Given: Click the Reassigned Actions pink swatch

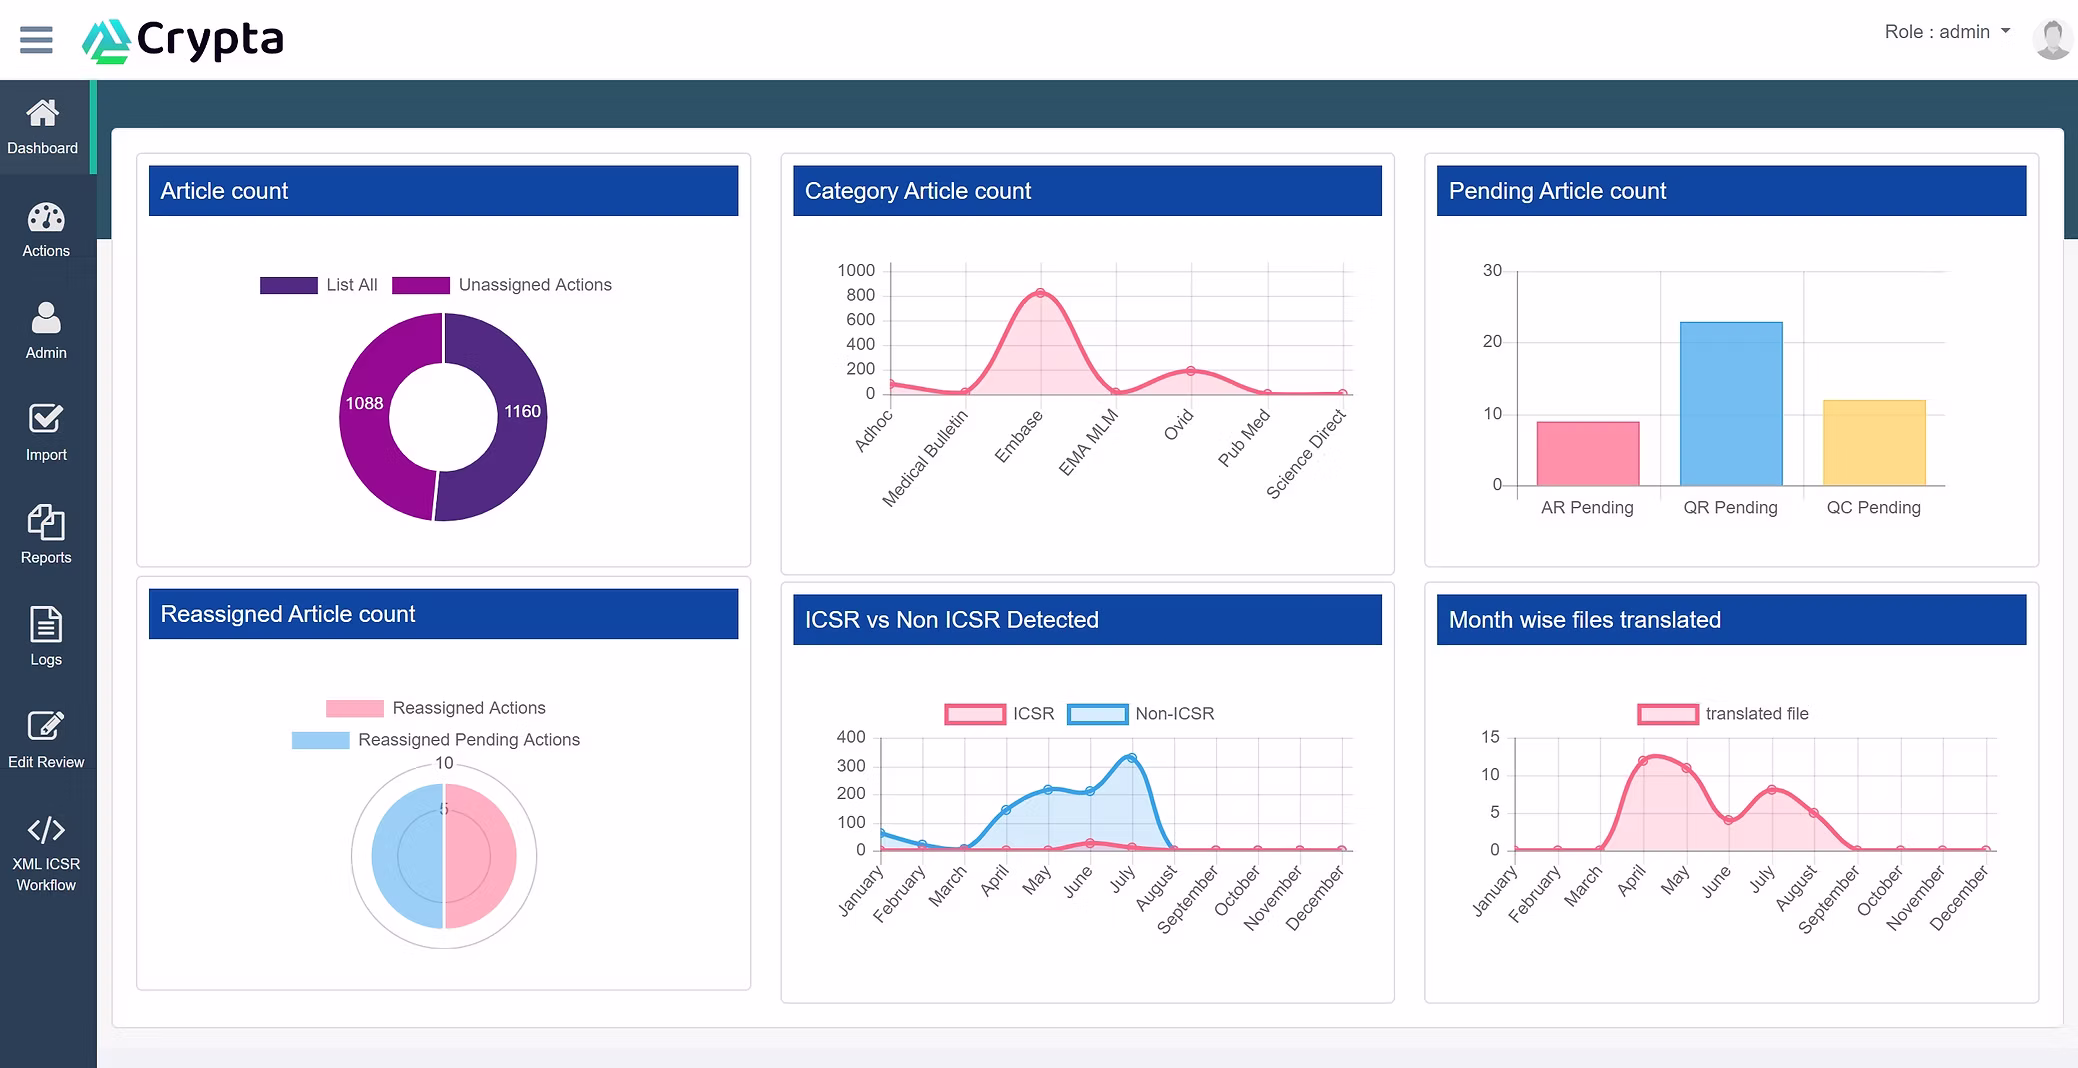Looking at the screenshot, I should pyautogui.click(x=355, y=708).
